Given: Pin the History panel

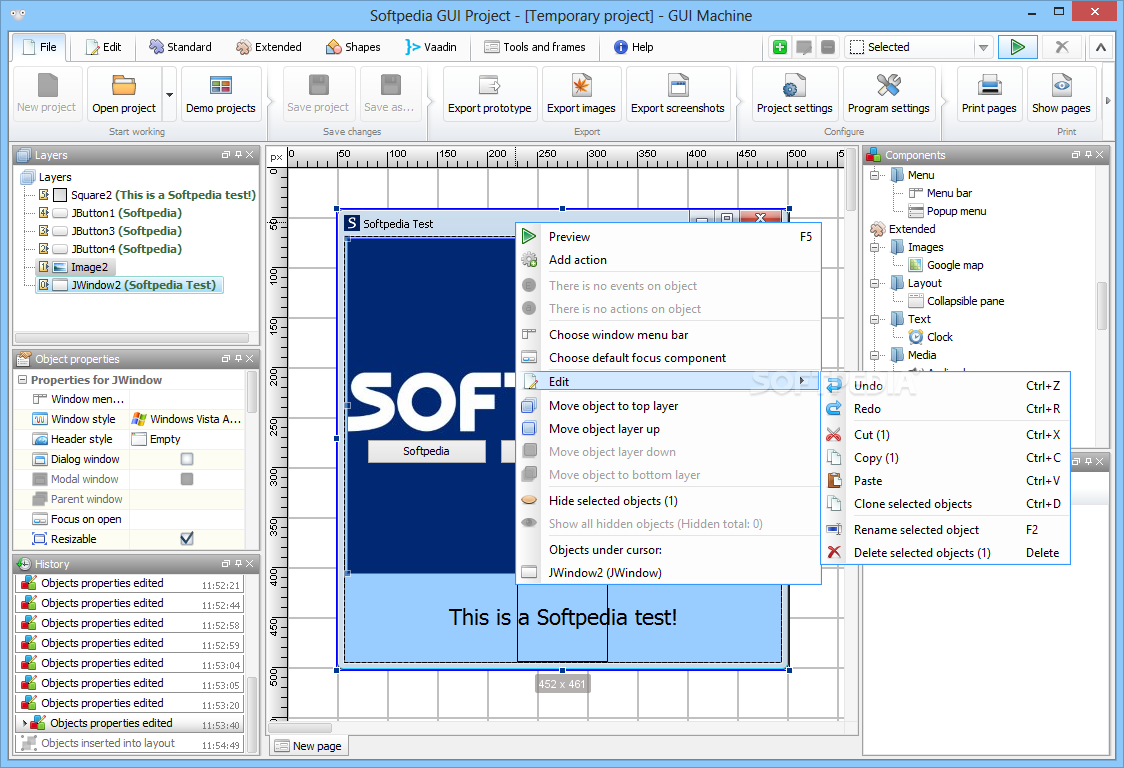Looking at the screenshot, I should (238, 564).
